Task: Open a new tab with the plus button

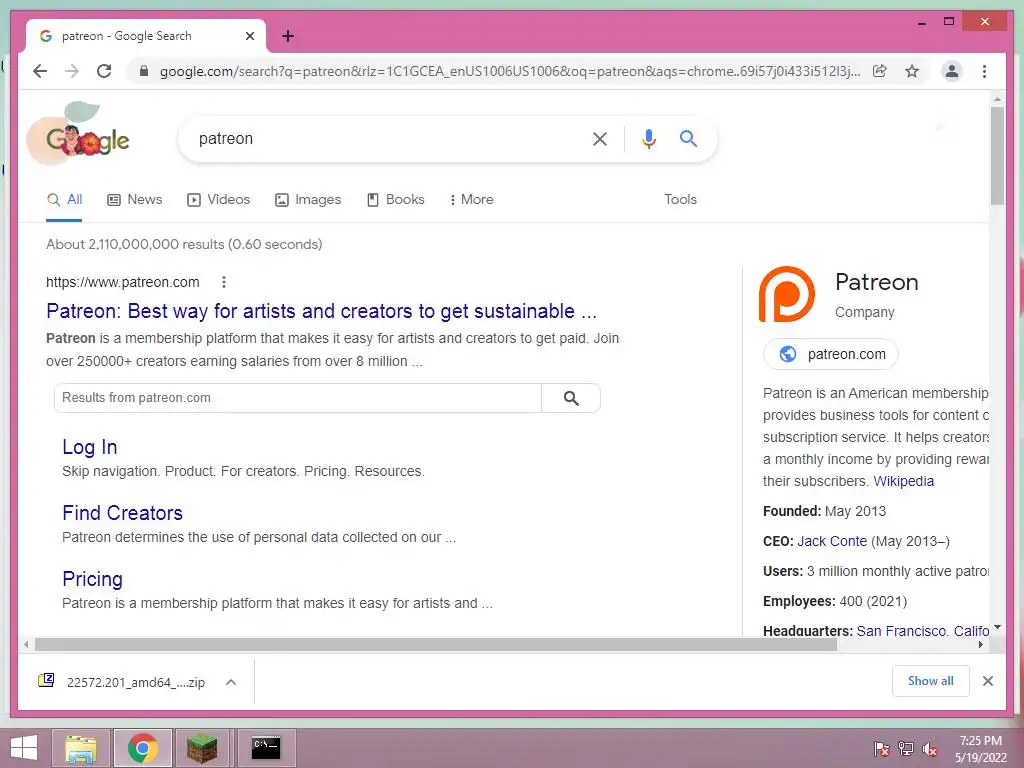Action: 287,36
